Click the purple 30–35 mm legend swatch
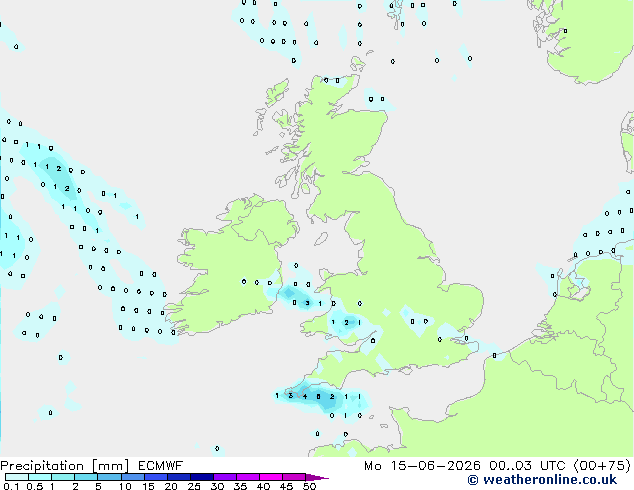Screen dimensions: 634x490 pyautogui.click(x=224, y=477)
